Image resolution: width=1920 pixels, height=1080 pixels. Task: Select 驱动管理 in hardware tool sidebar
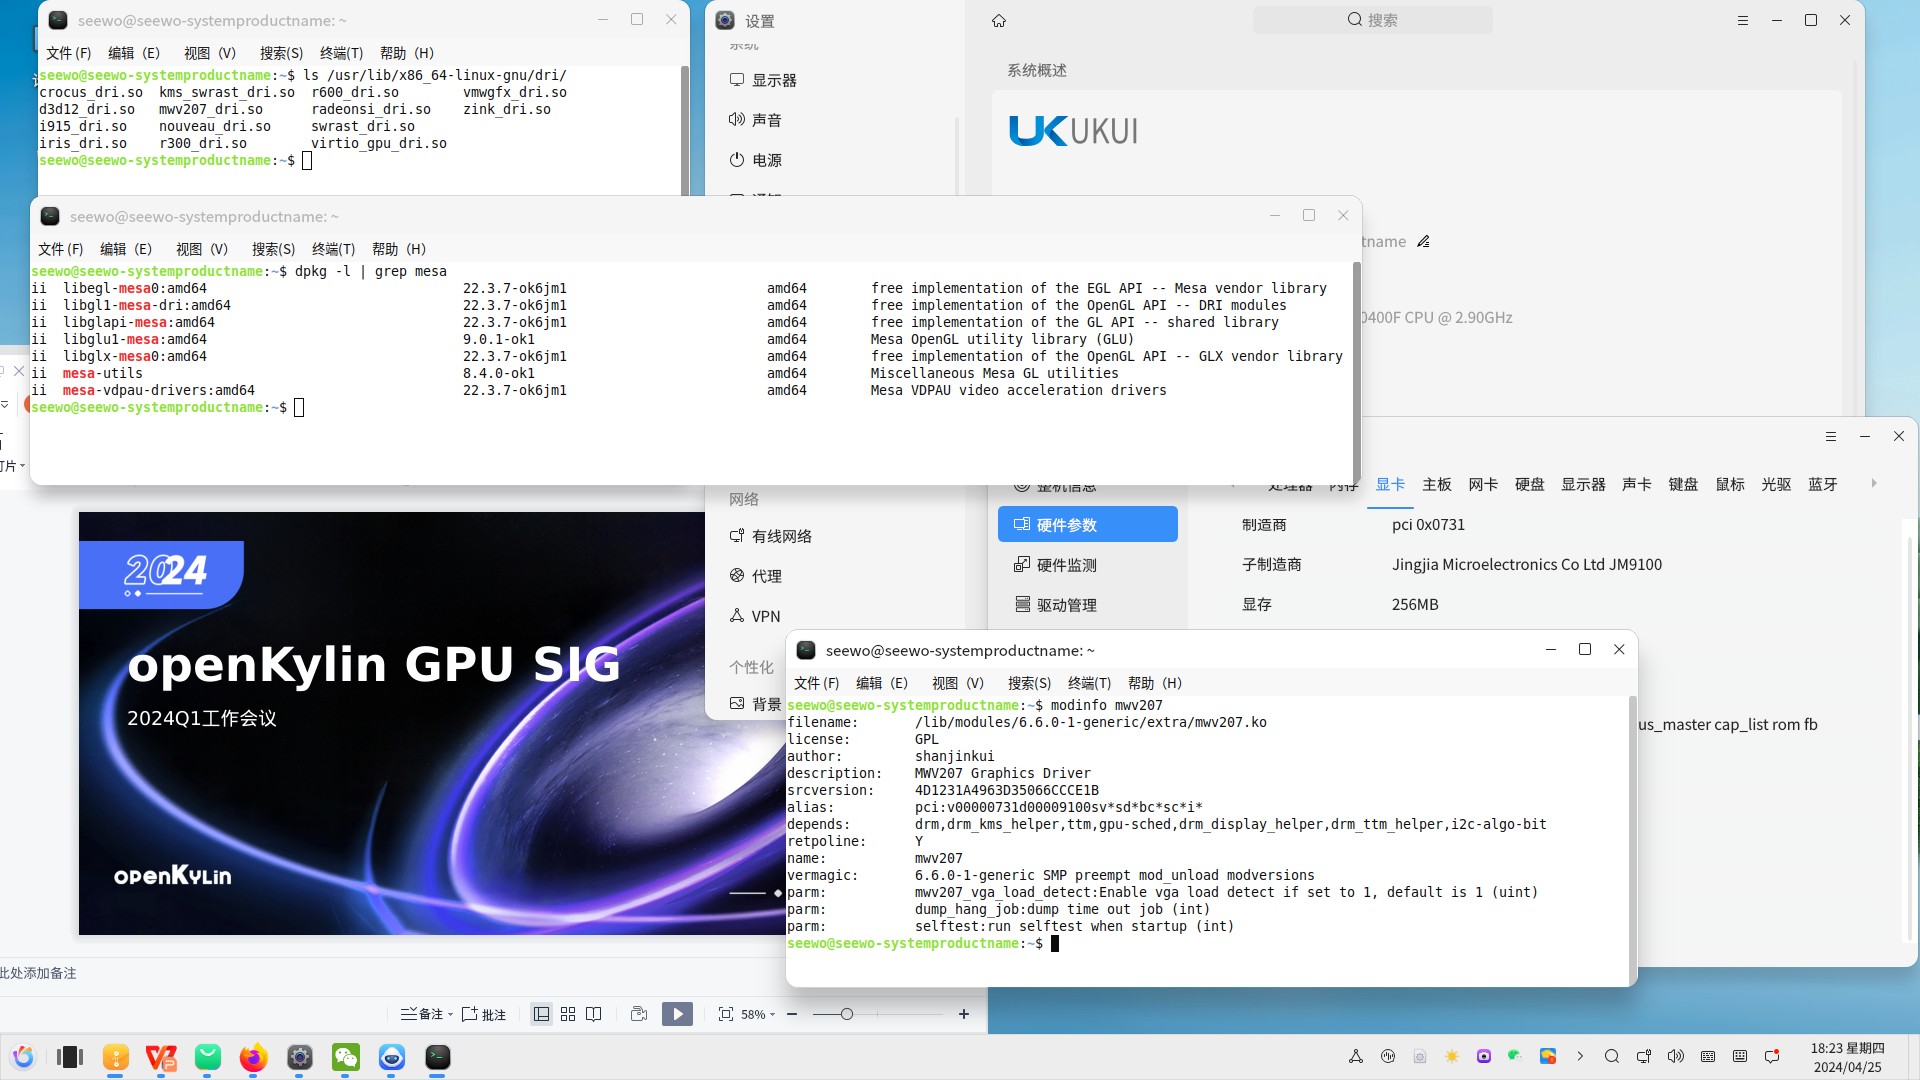(1056, 605)
